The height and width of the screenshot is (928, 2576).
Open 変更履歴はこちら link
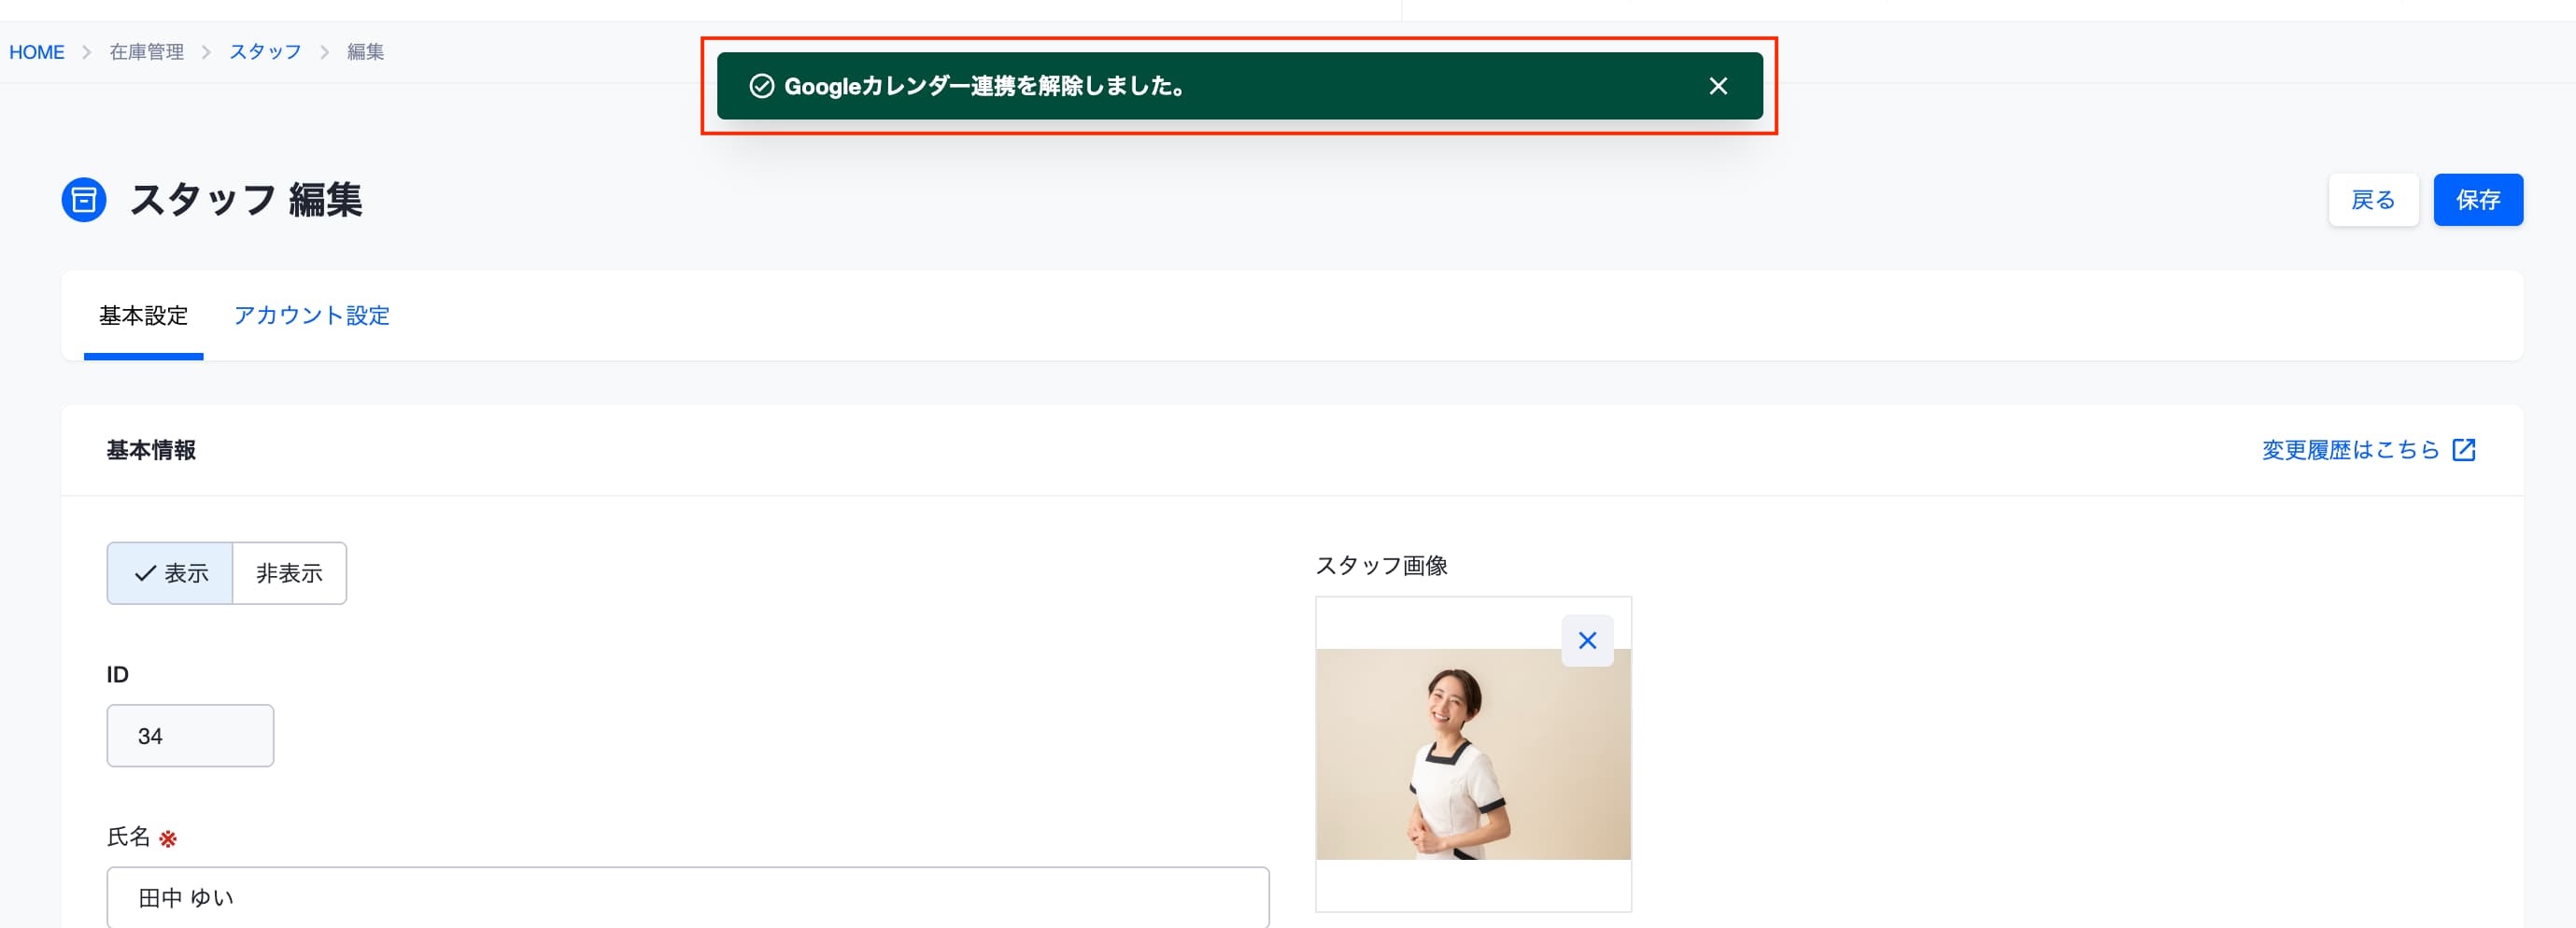pos(2351,450)
